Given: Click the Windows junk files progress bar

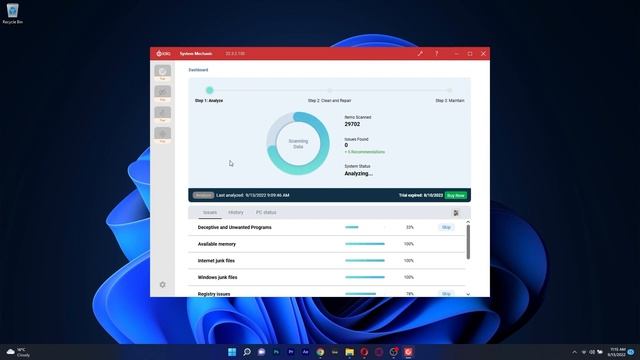Looking at the screenshot, I should click(365, 277).
